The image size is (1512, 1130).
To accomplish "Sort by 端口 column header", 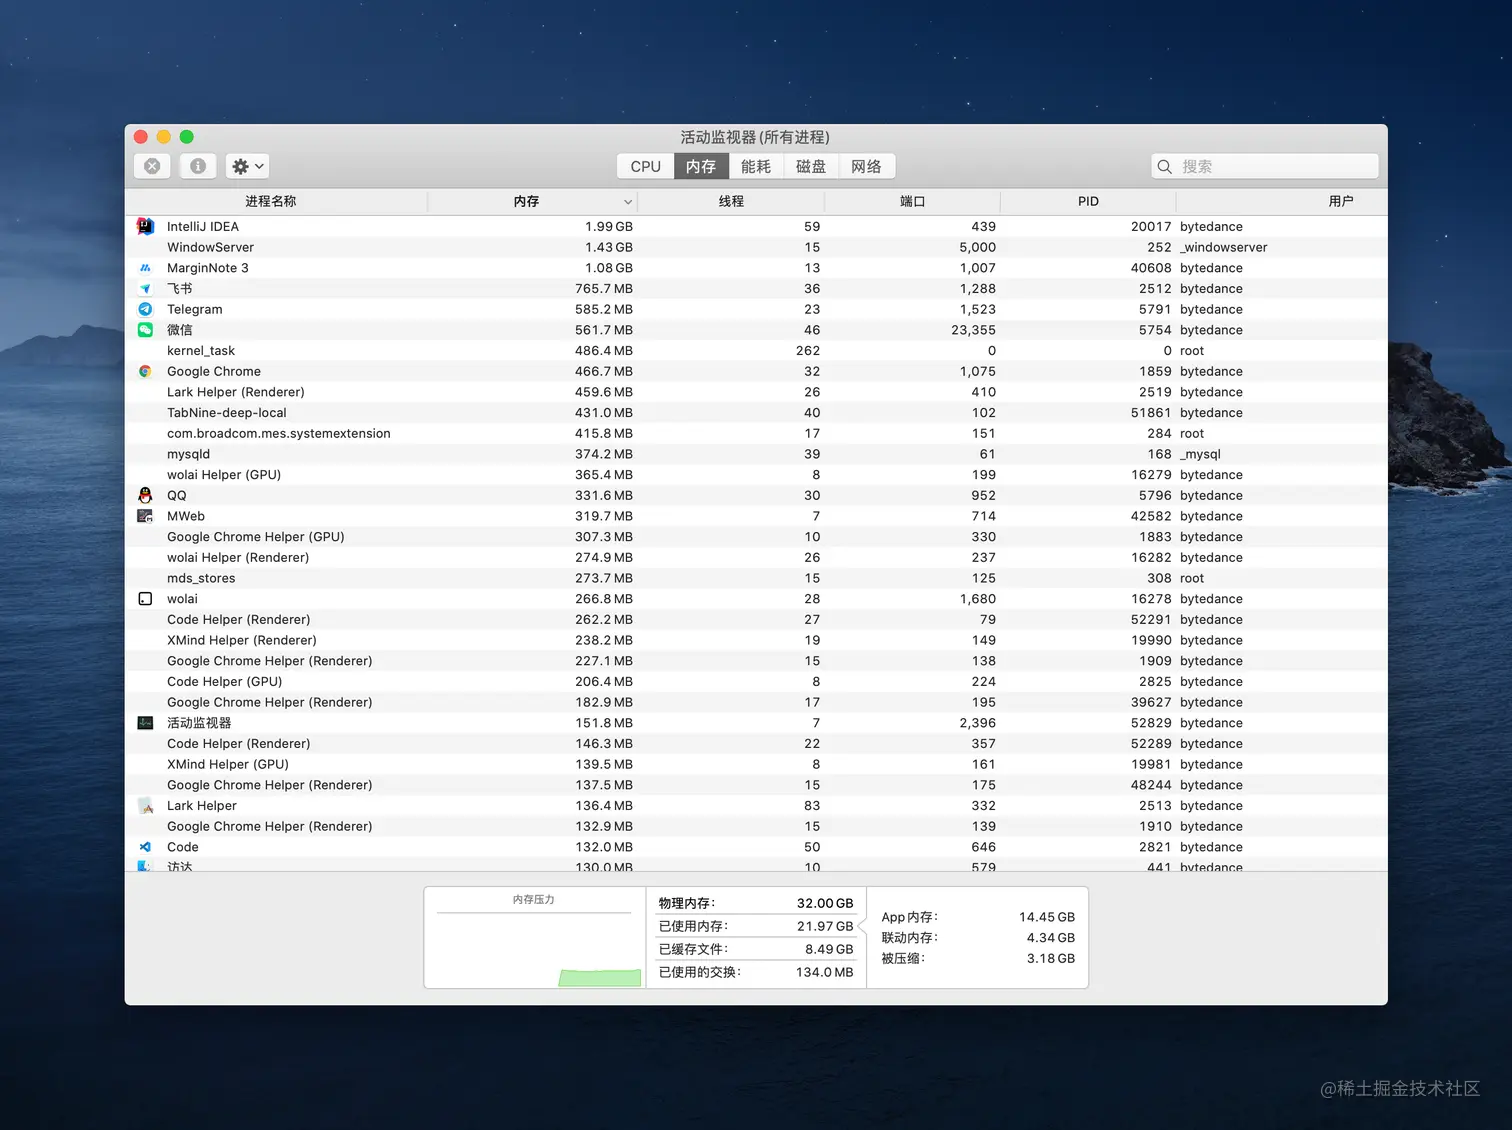I will (x=912, y=201).
